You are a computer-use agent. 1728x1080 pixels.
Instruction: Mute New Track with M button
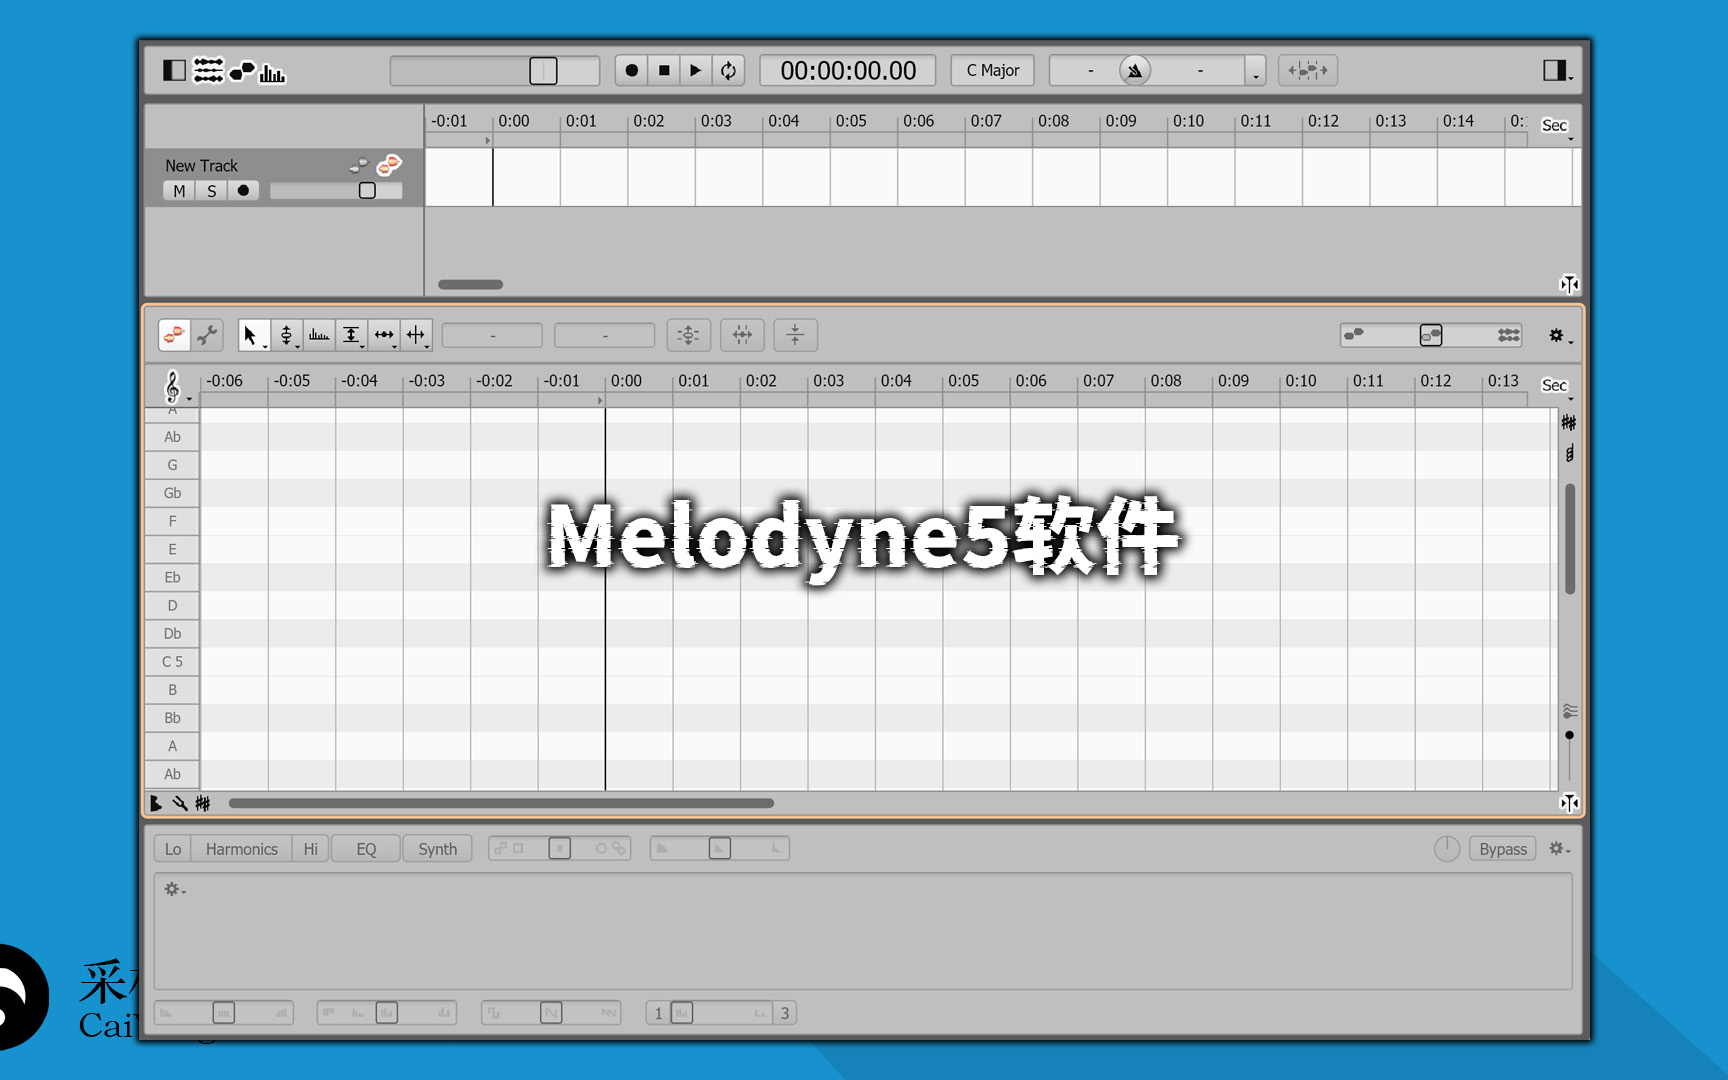click(x=179, y=191)
